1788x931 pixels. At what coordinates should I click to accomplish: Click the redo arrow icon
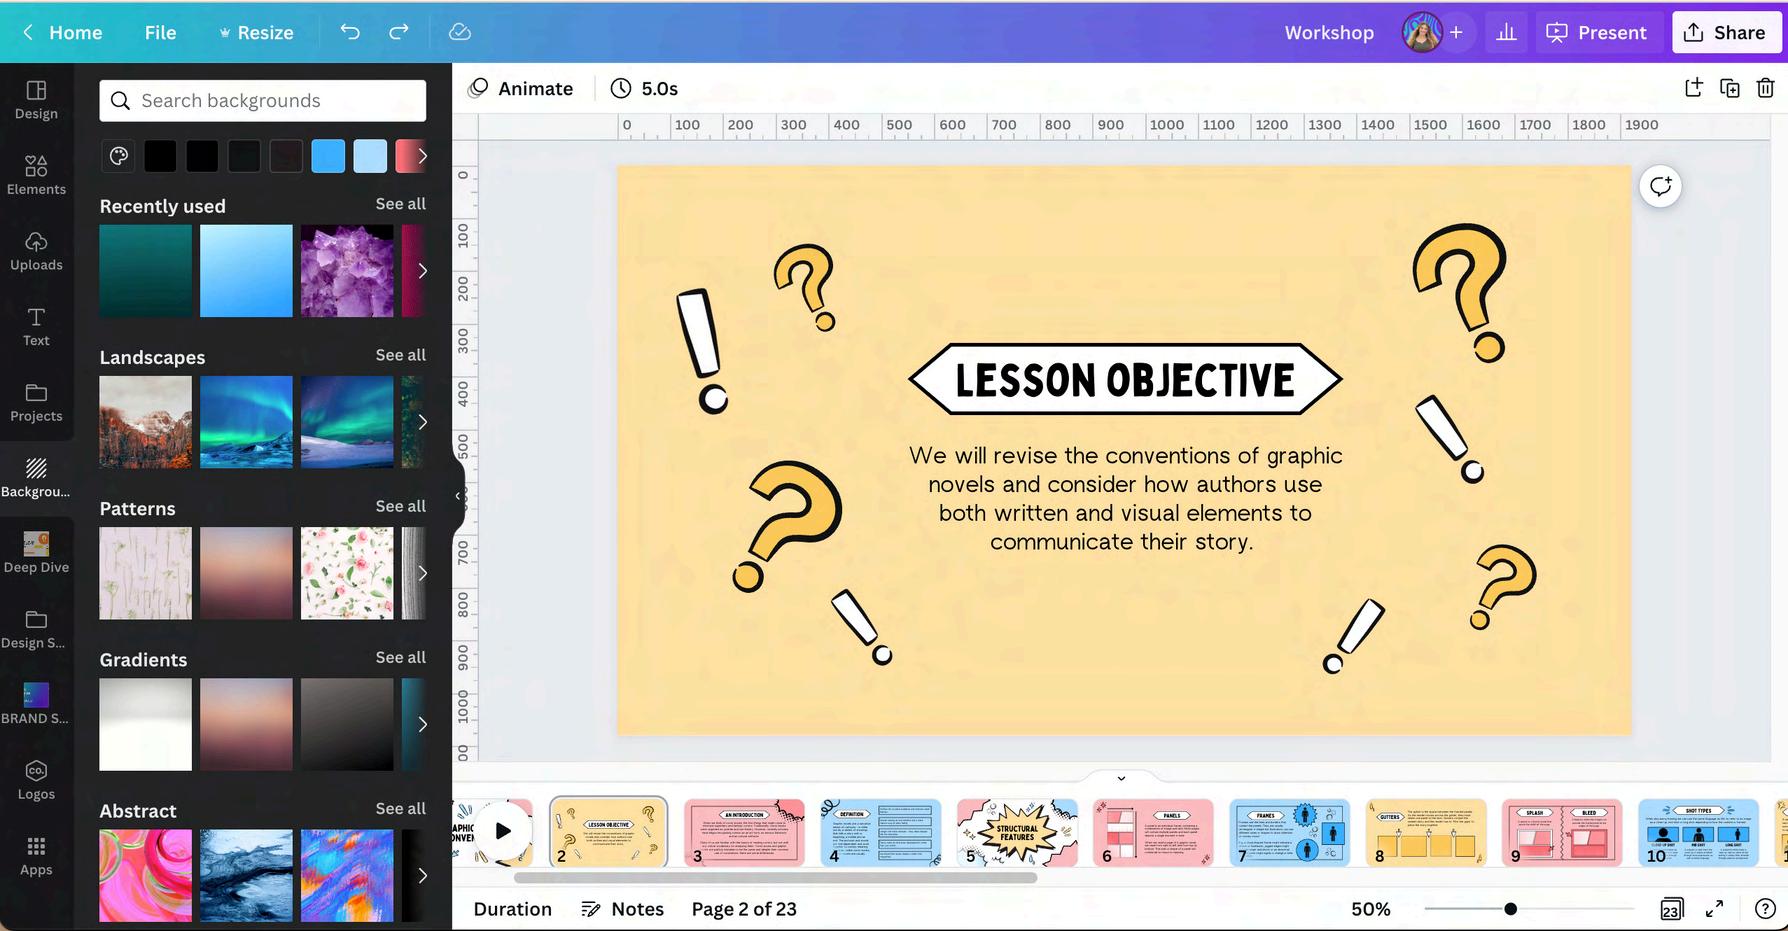pos(399,32)
